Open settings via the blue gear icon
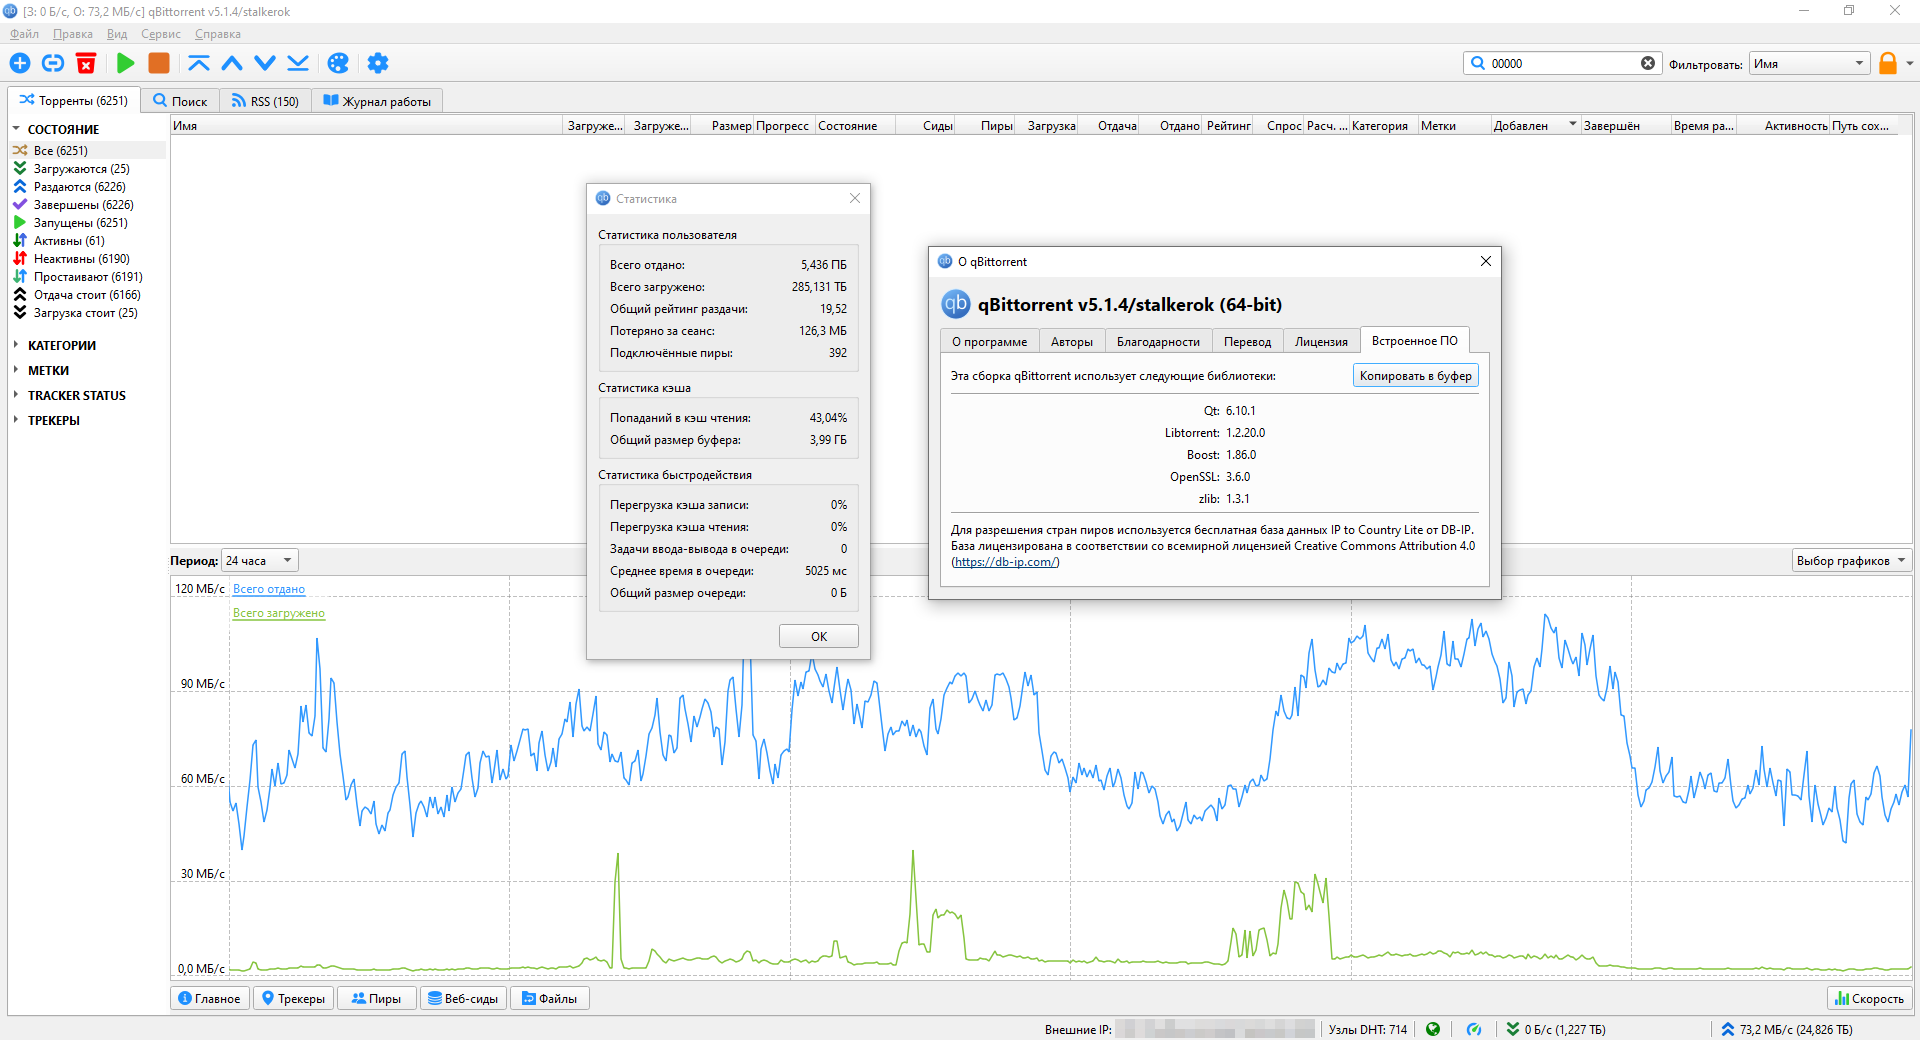The height and width of the screenshot is (1040, 1920). (377, 63)
